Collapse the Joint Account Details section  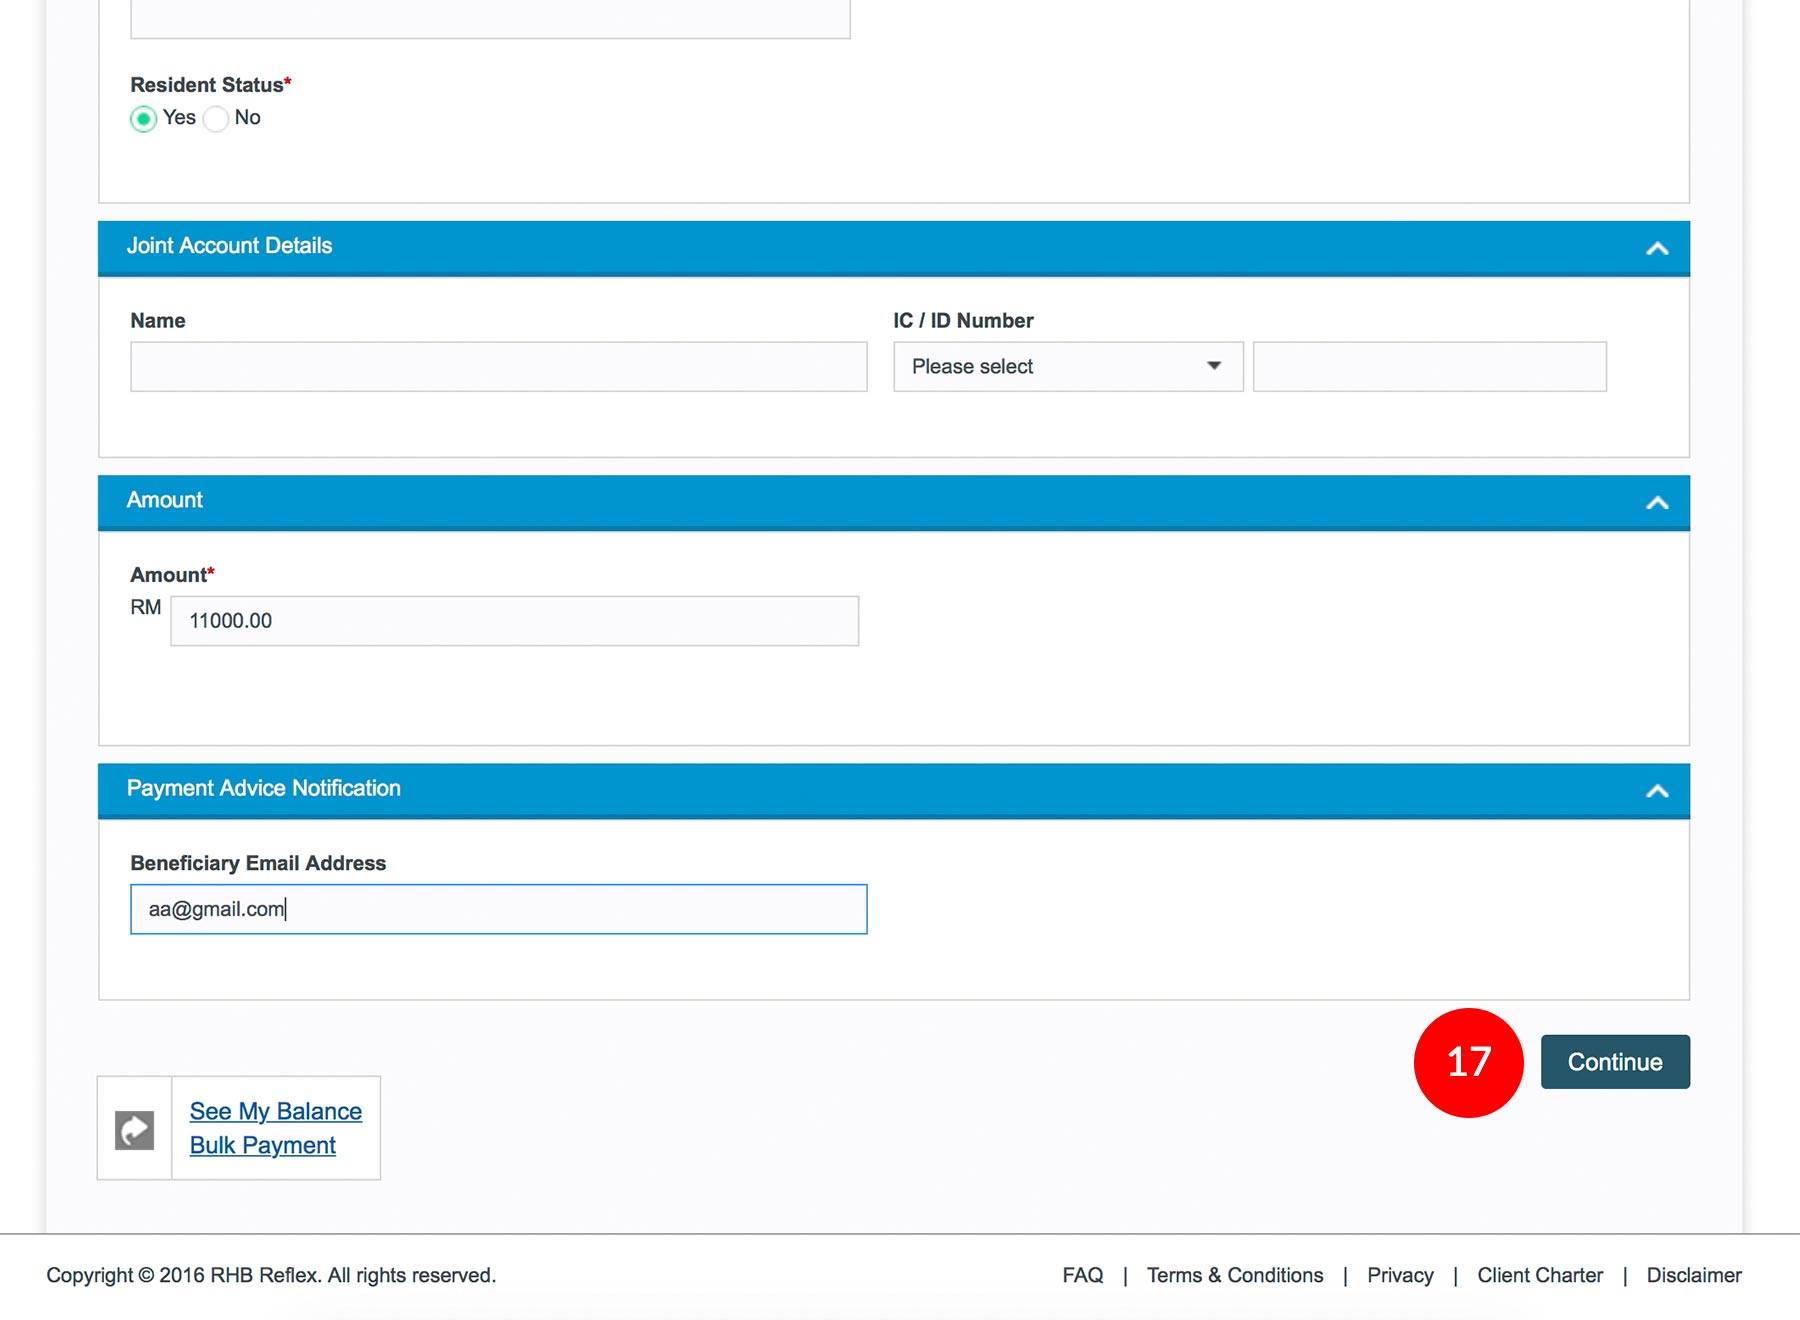coord(1656,248)
